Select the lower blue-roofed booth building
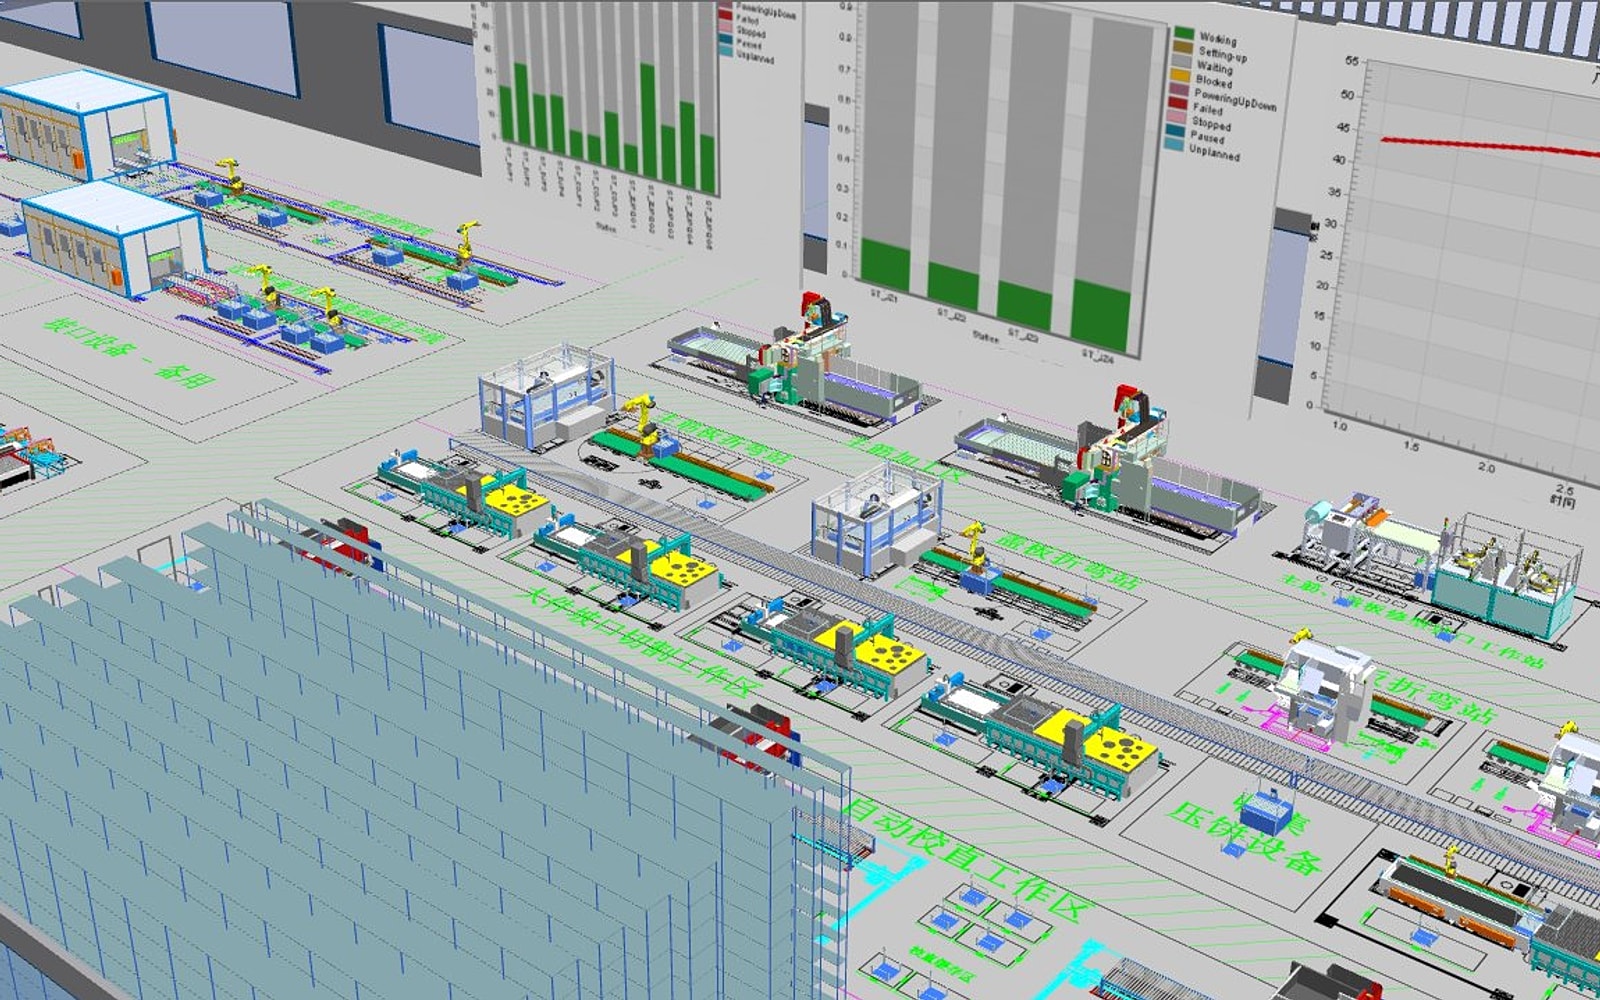Screen dimensions: 1600x1000 point(112,238)
